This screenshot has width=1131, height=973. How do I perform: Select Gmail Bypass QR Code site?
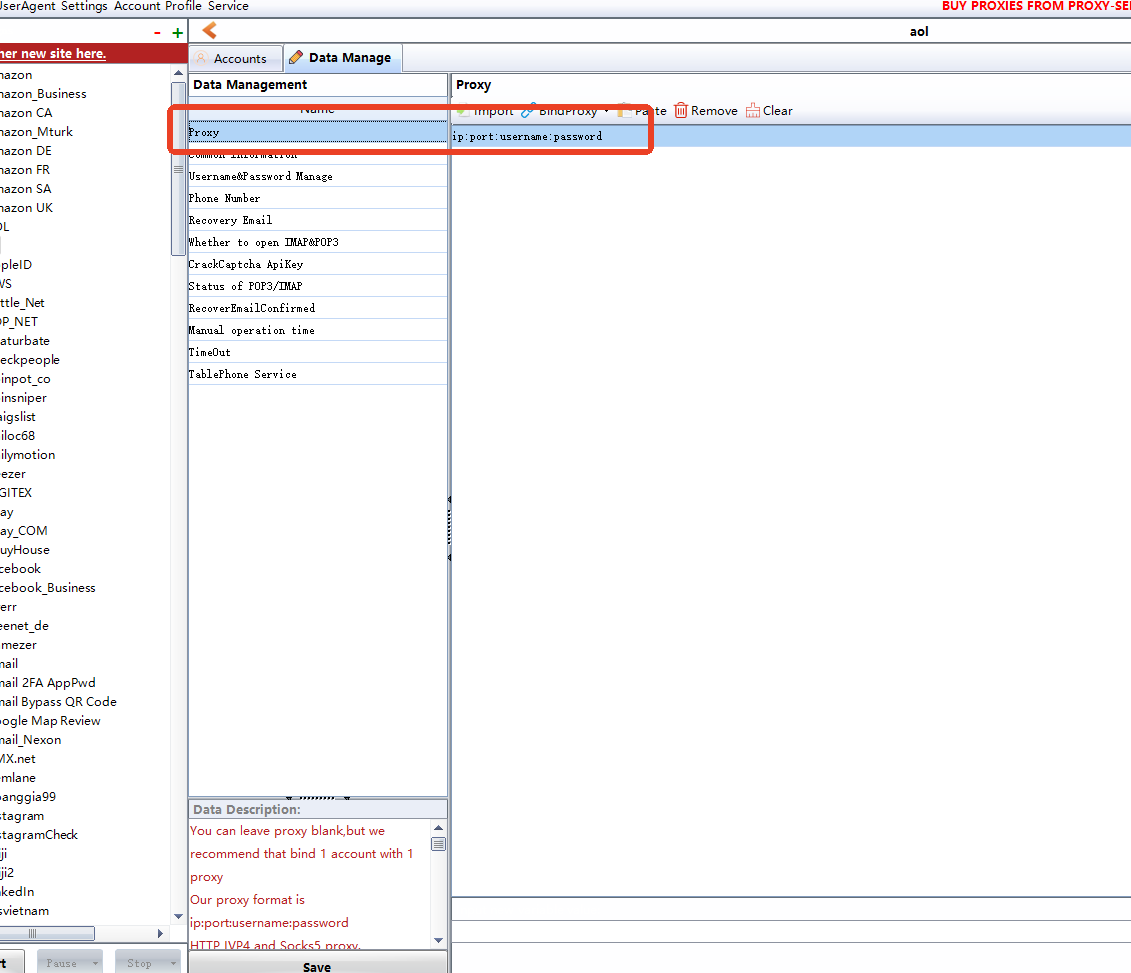click(58, 702)
